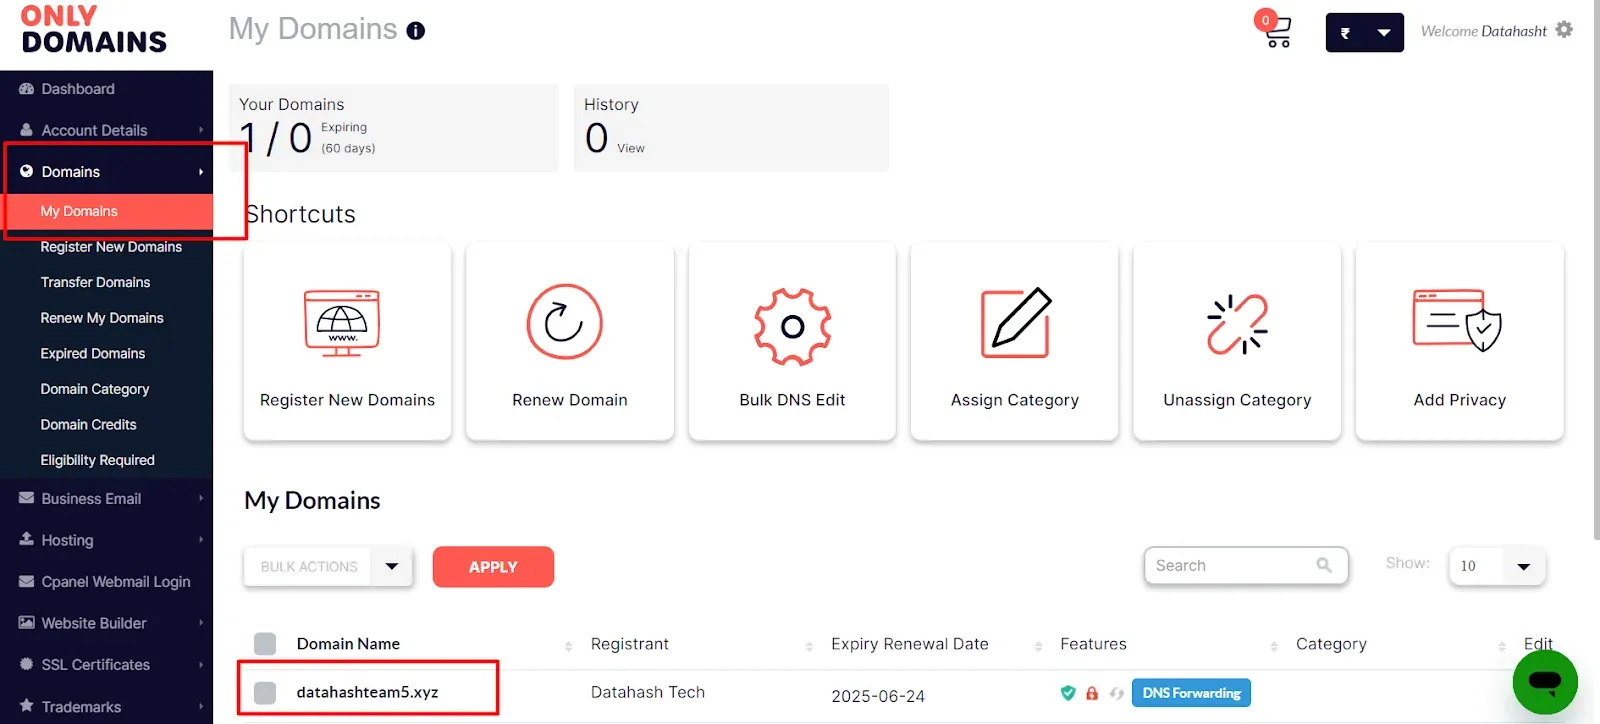1600x724 pixels.
Task: Click the Assign Category pencil icon
Action: [x=1015, y=322]
